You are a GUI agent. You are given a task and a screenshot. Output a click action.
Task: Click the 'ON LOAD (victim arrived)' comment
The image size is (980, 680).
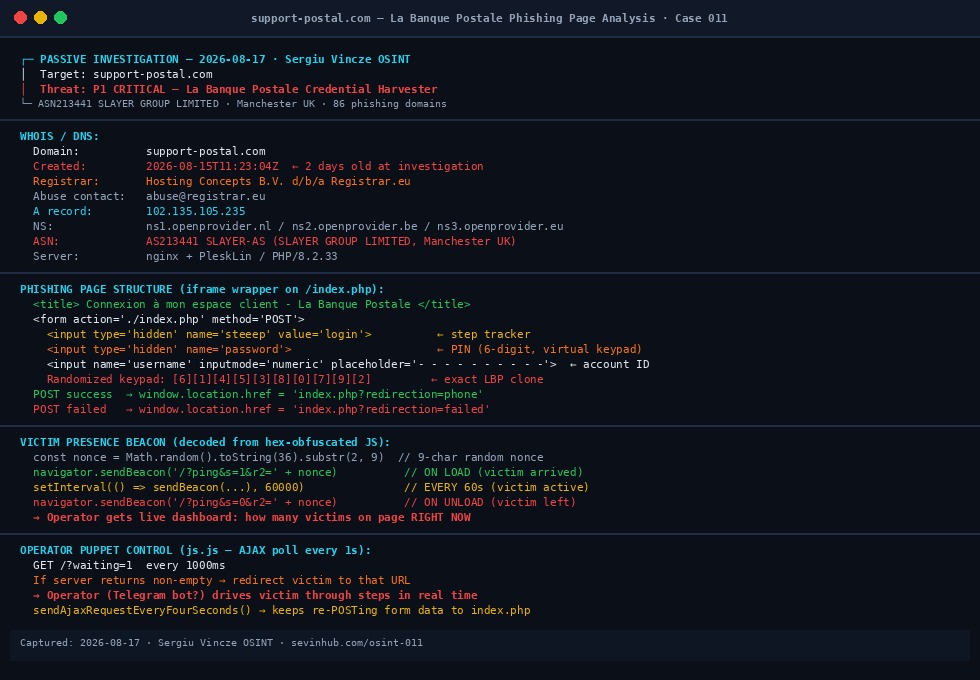(x=493, y=472)
